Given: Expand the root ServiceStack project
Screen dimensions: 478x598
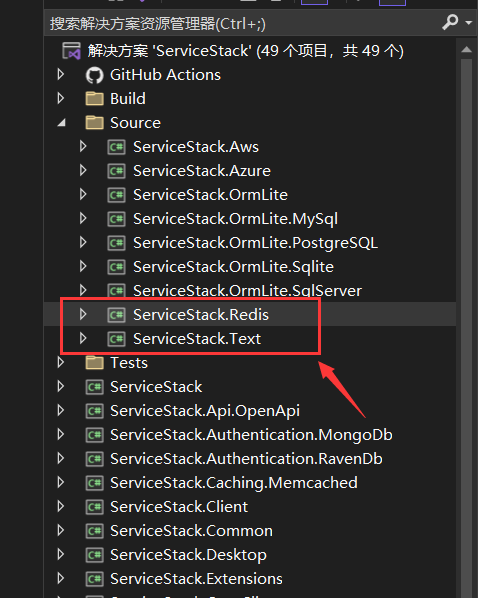Looking at the screenshot, I should [x=61, y=387].
